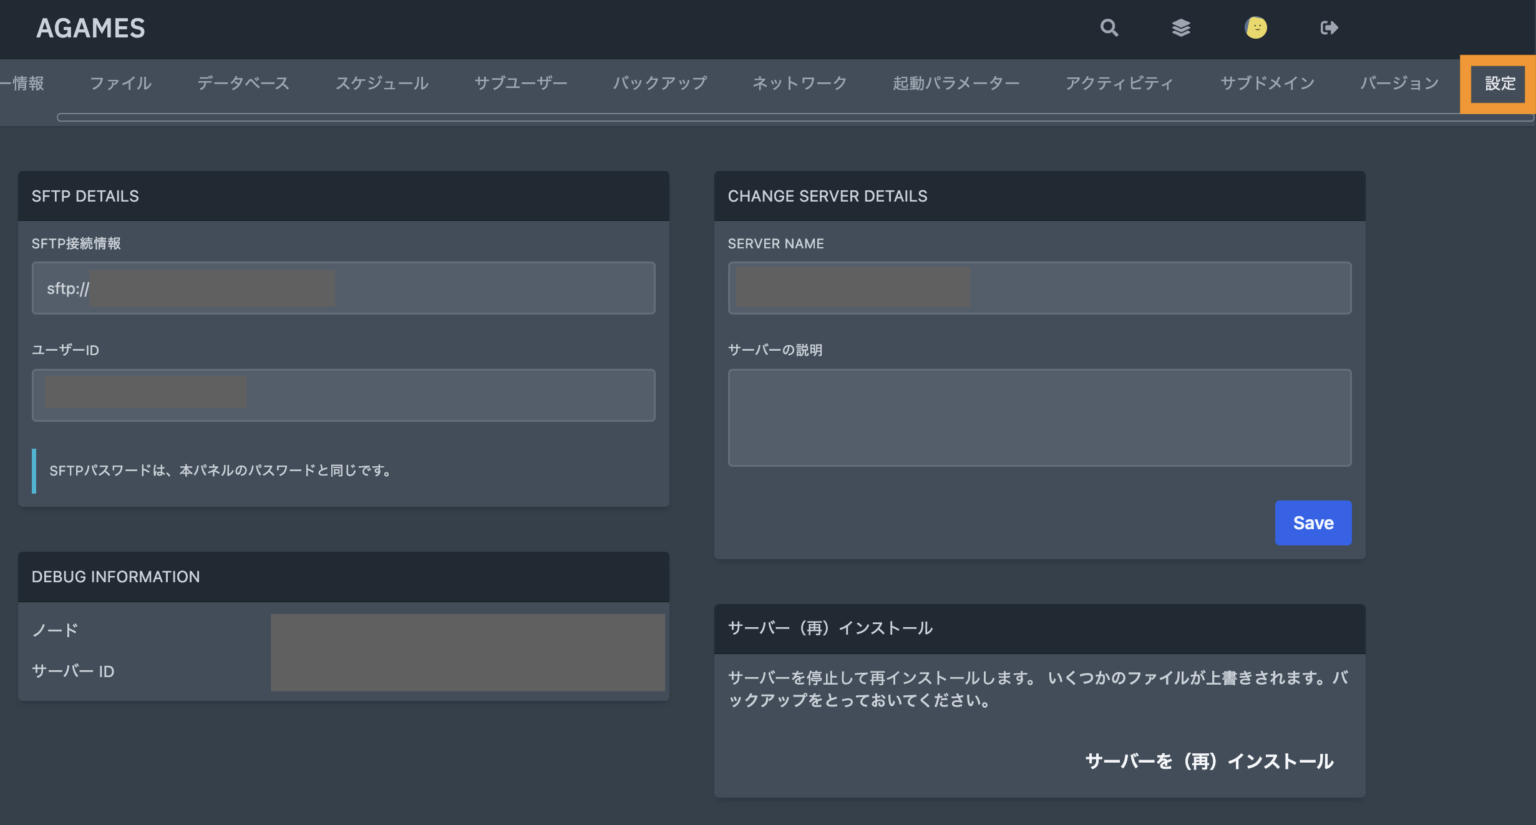Select the スケジュール tab
This screenshot has height=825, width=1536.
click(x=382, y=84)
